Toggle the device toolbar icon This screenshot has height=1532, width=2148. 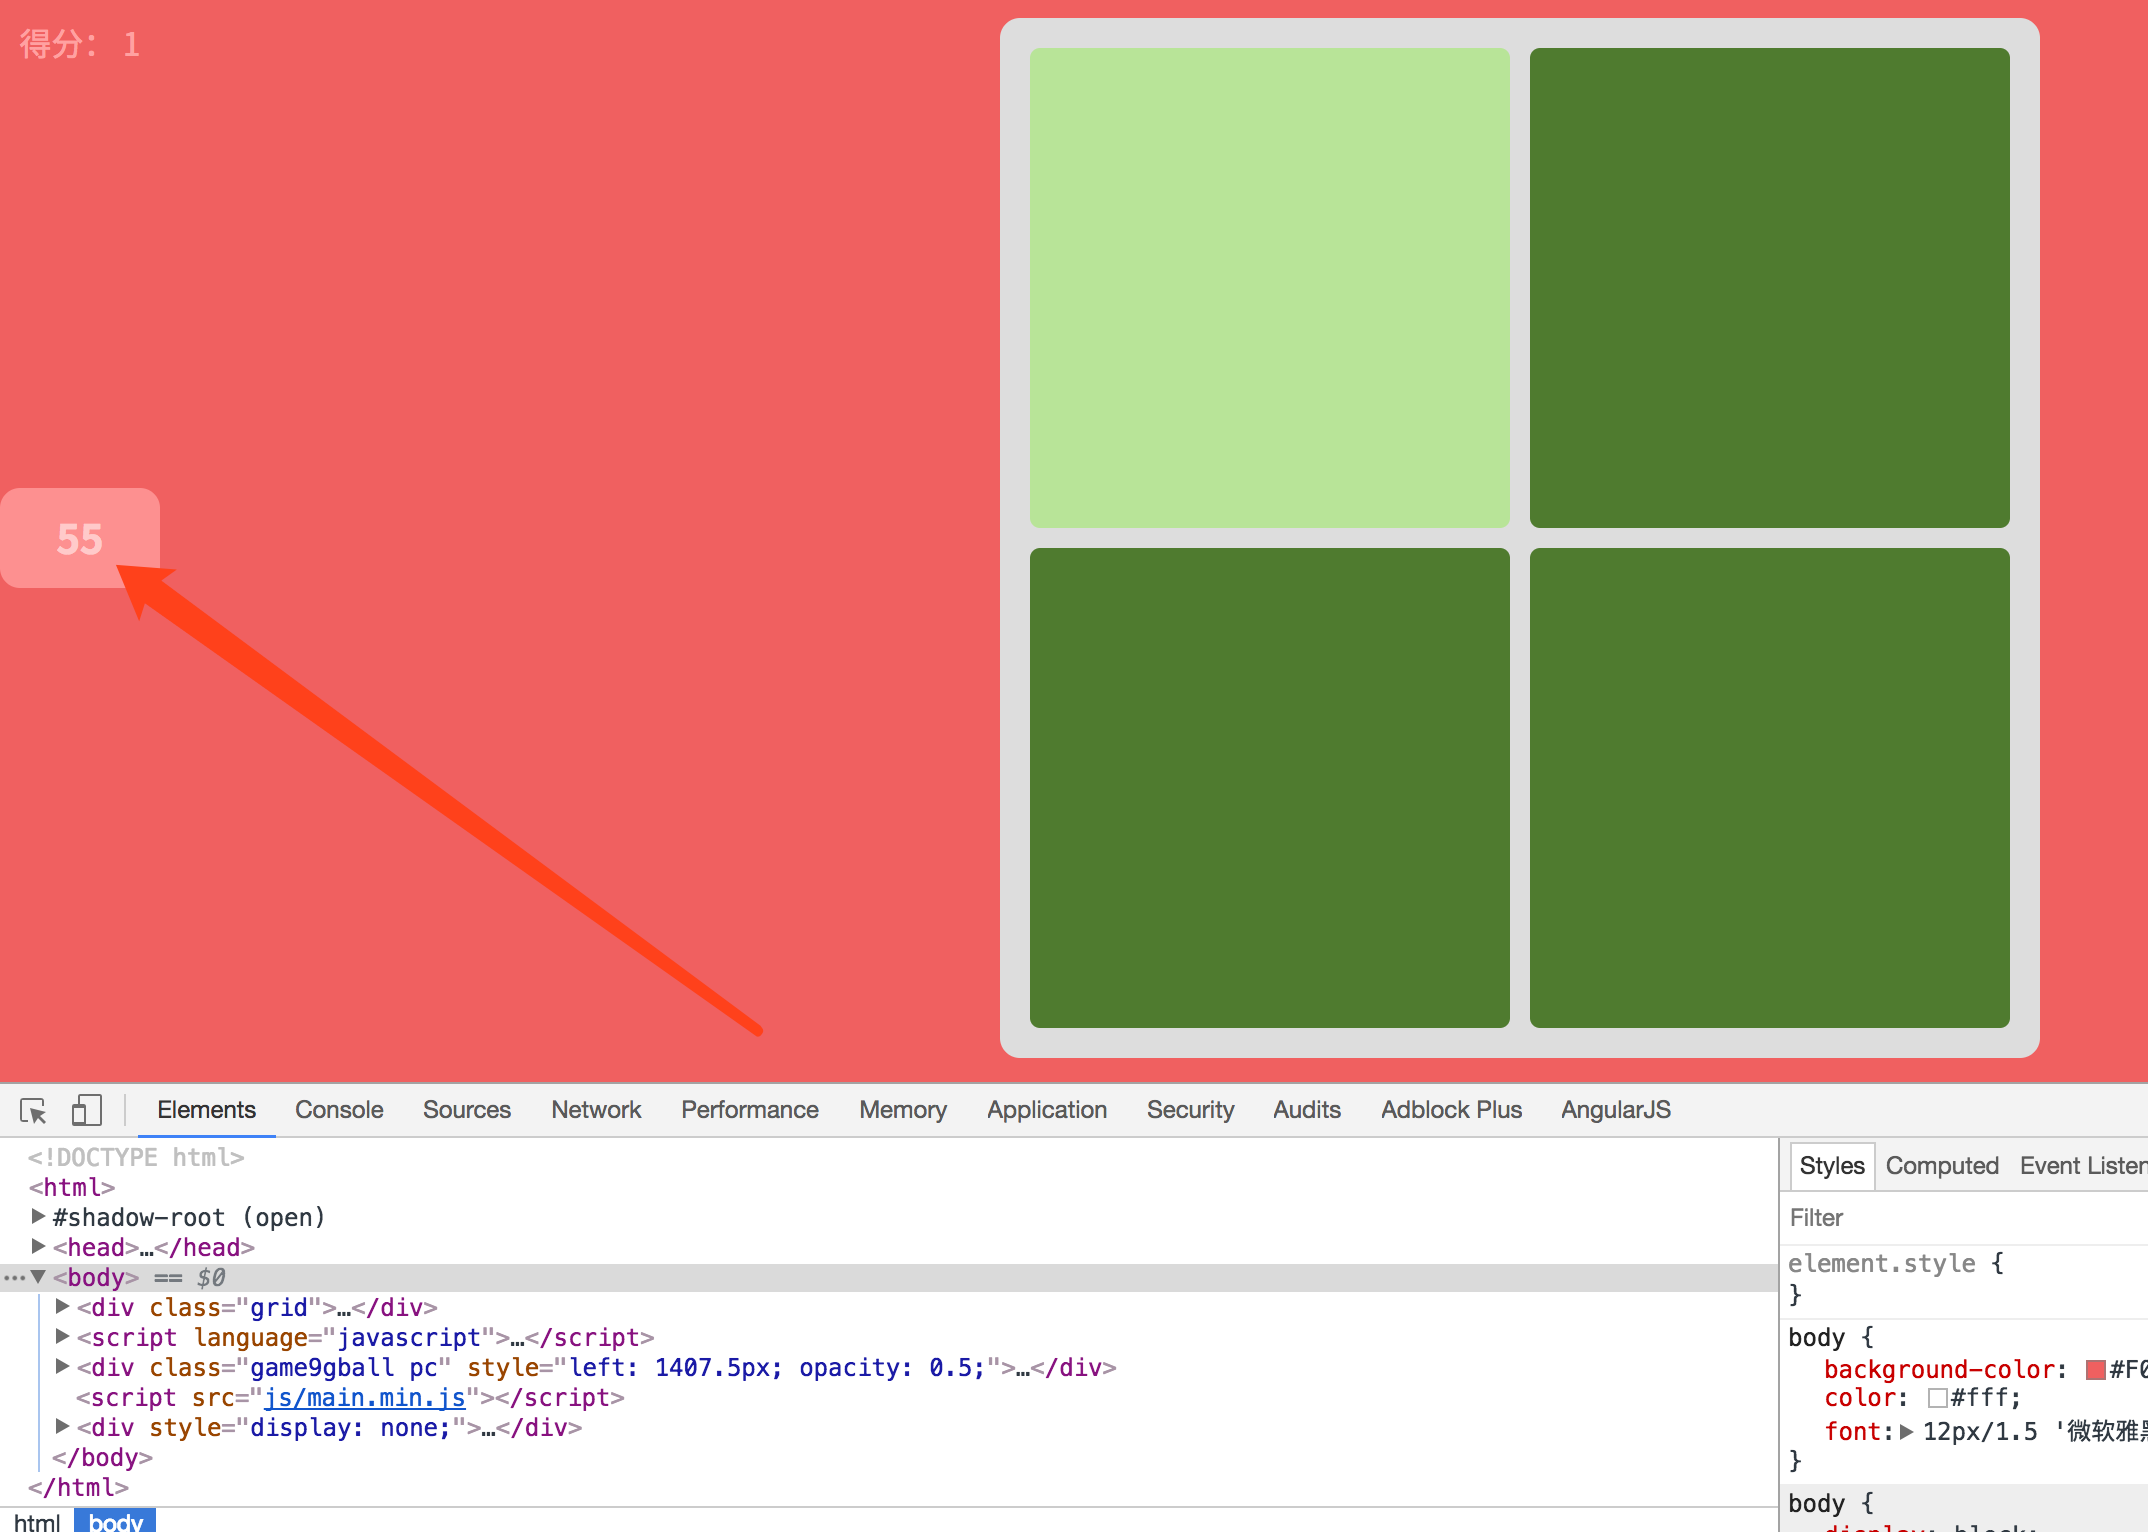(x=87, y=1110)
